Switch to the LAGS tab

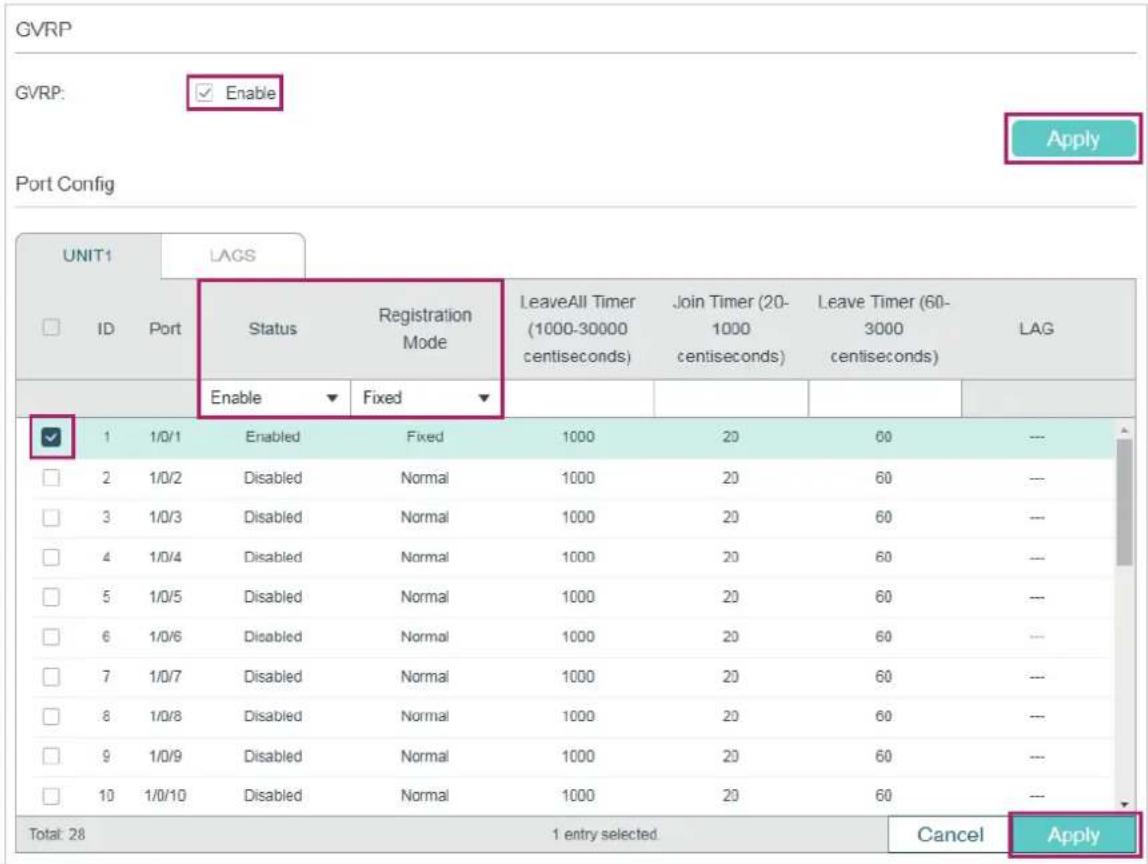pyautogui.click(x=232, y=256)
